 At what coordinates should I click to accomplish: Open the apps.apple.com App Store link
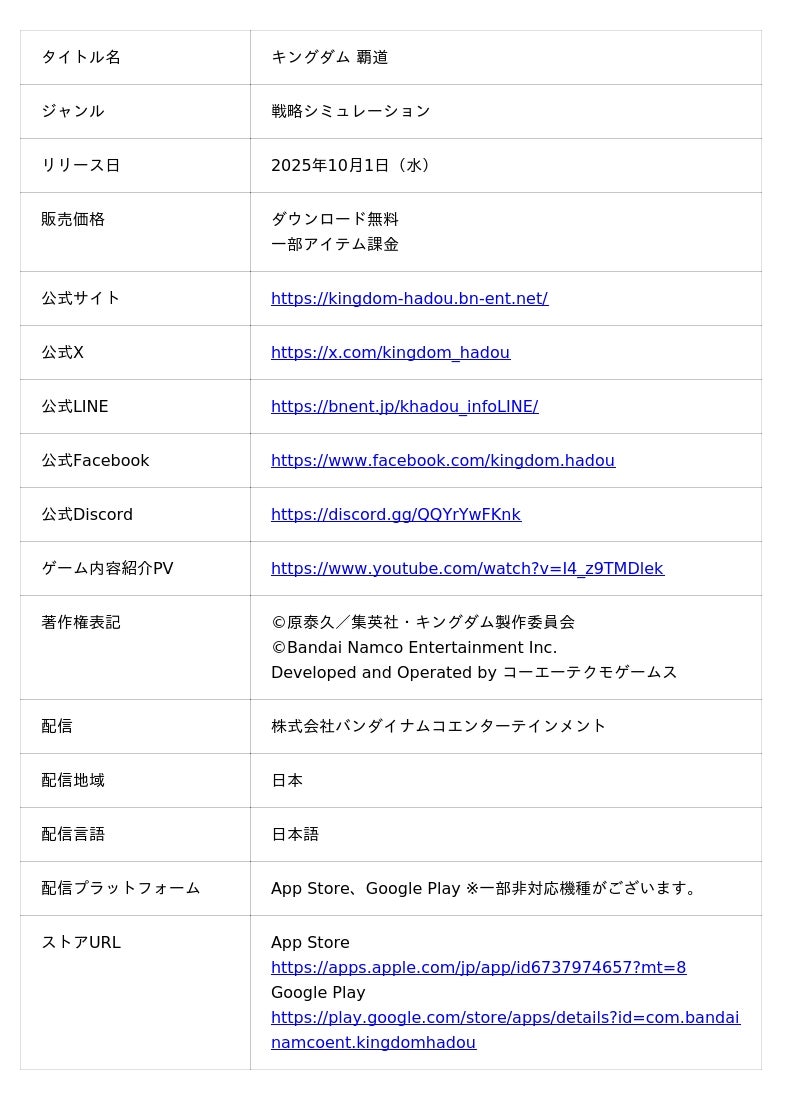pos(478,967)
